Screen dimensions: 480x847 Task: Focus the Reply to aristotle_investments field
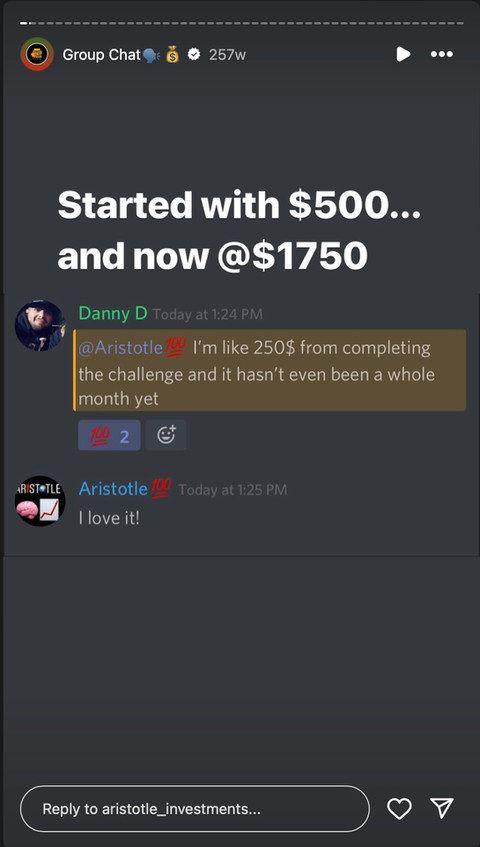coord(195,809)
